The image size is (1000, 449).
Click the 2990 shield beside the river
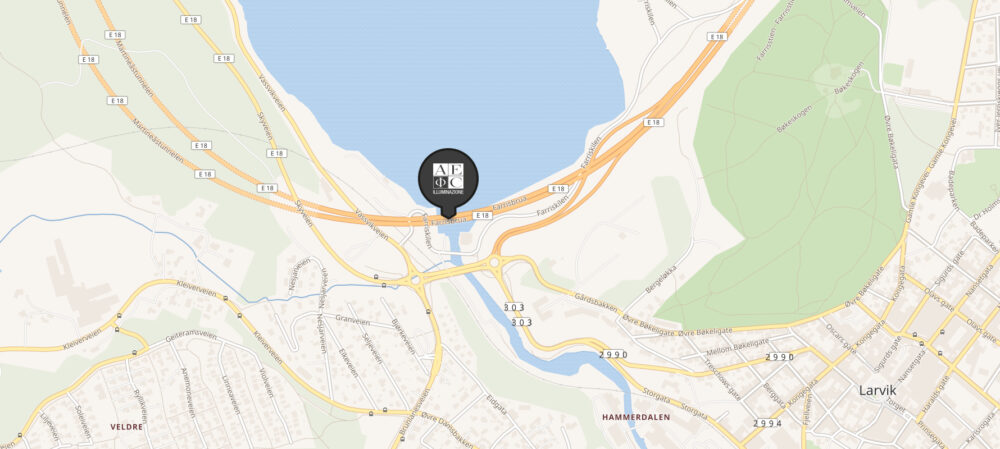tap(614, 354)
